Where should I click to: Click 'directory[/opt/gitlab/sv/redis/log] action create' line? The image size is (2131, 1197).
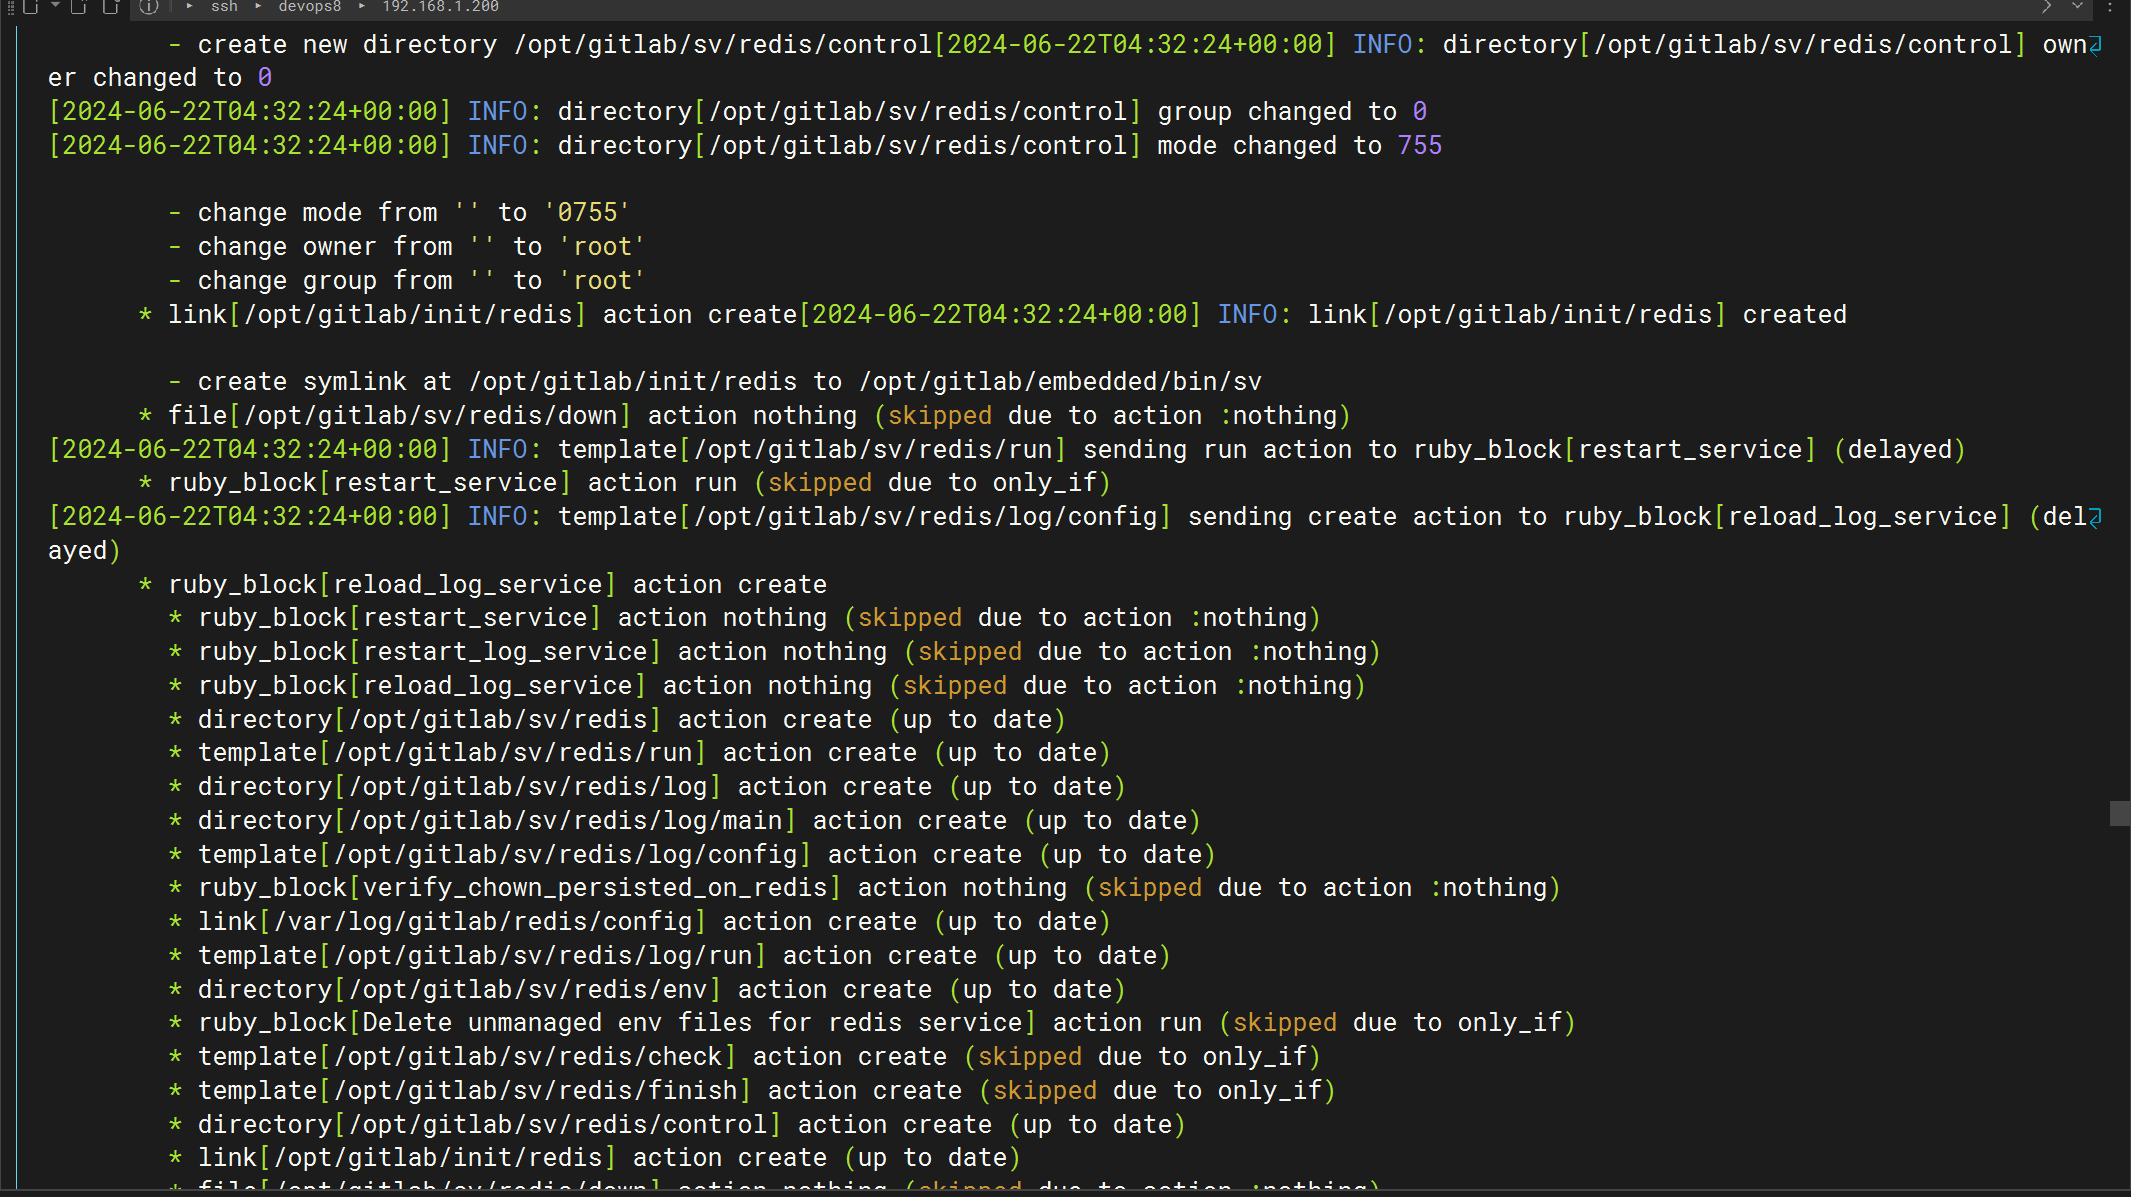point(647,787)
